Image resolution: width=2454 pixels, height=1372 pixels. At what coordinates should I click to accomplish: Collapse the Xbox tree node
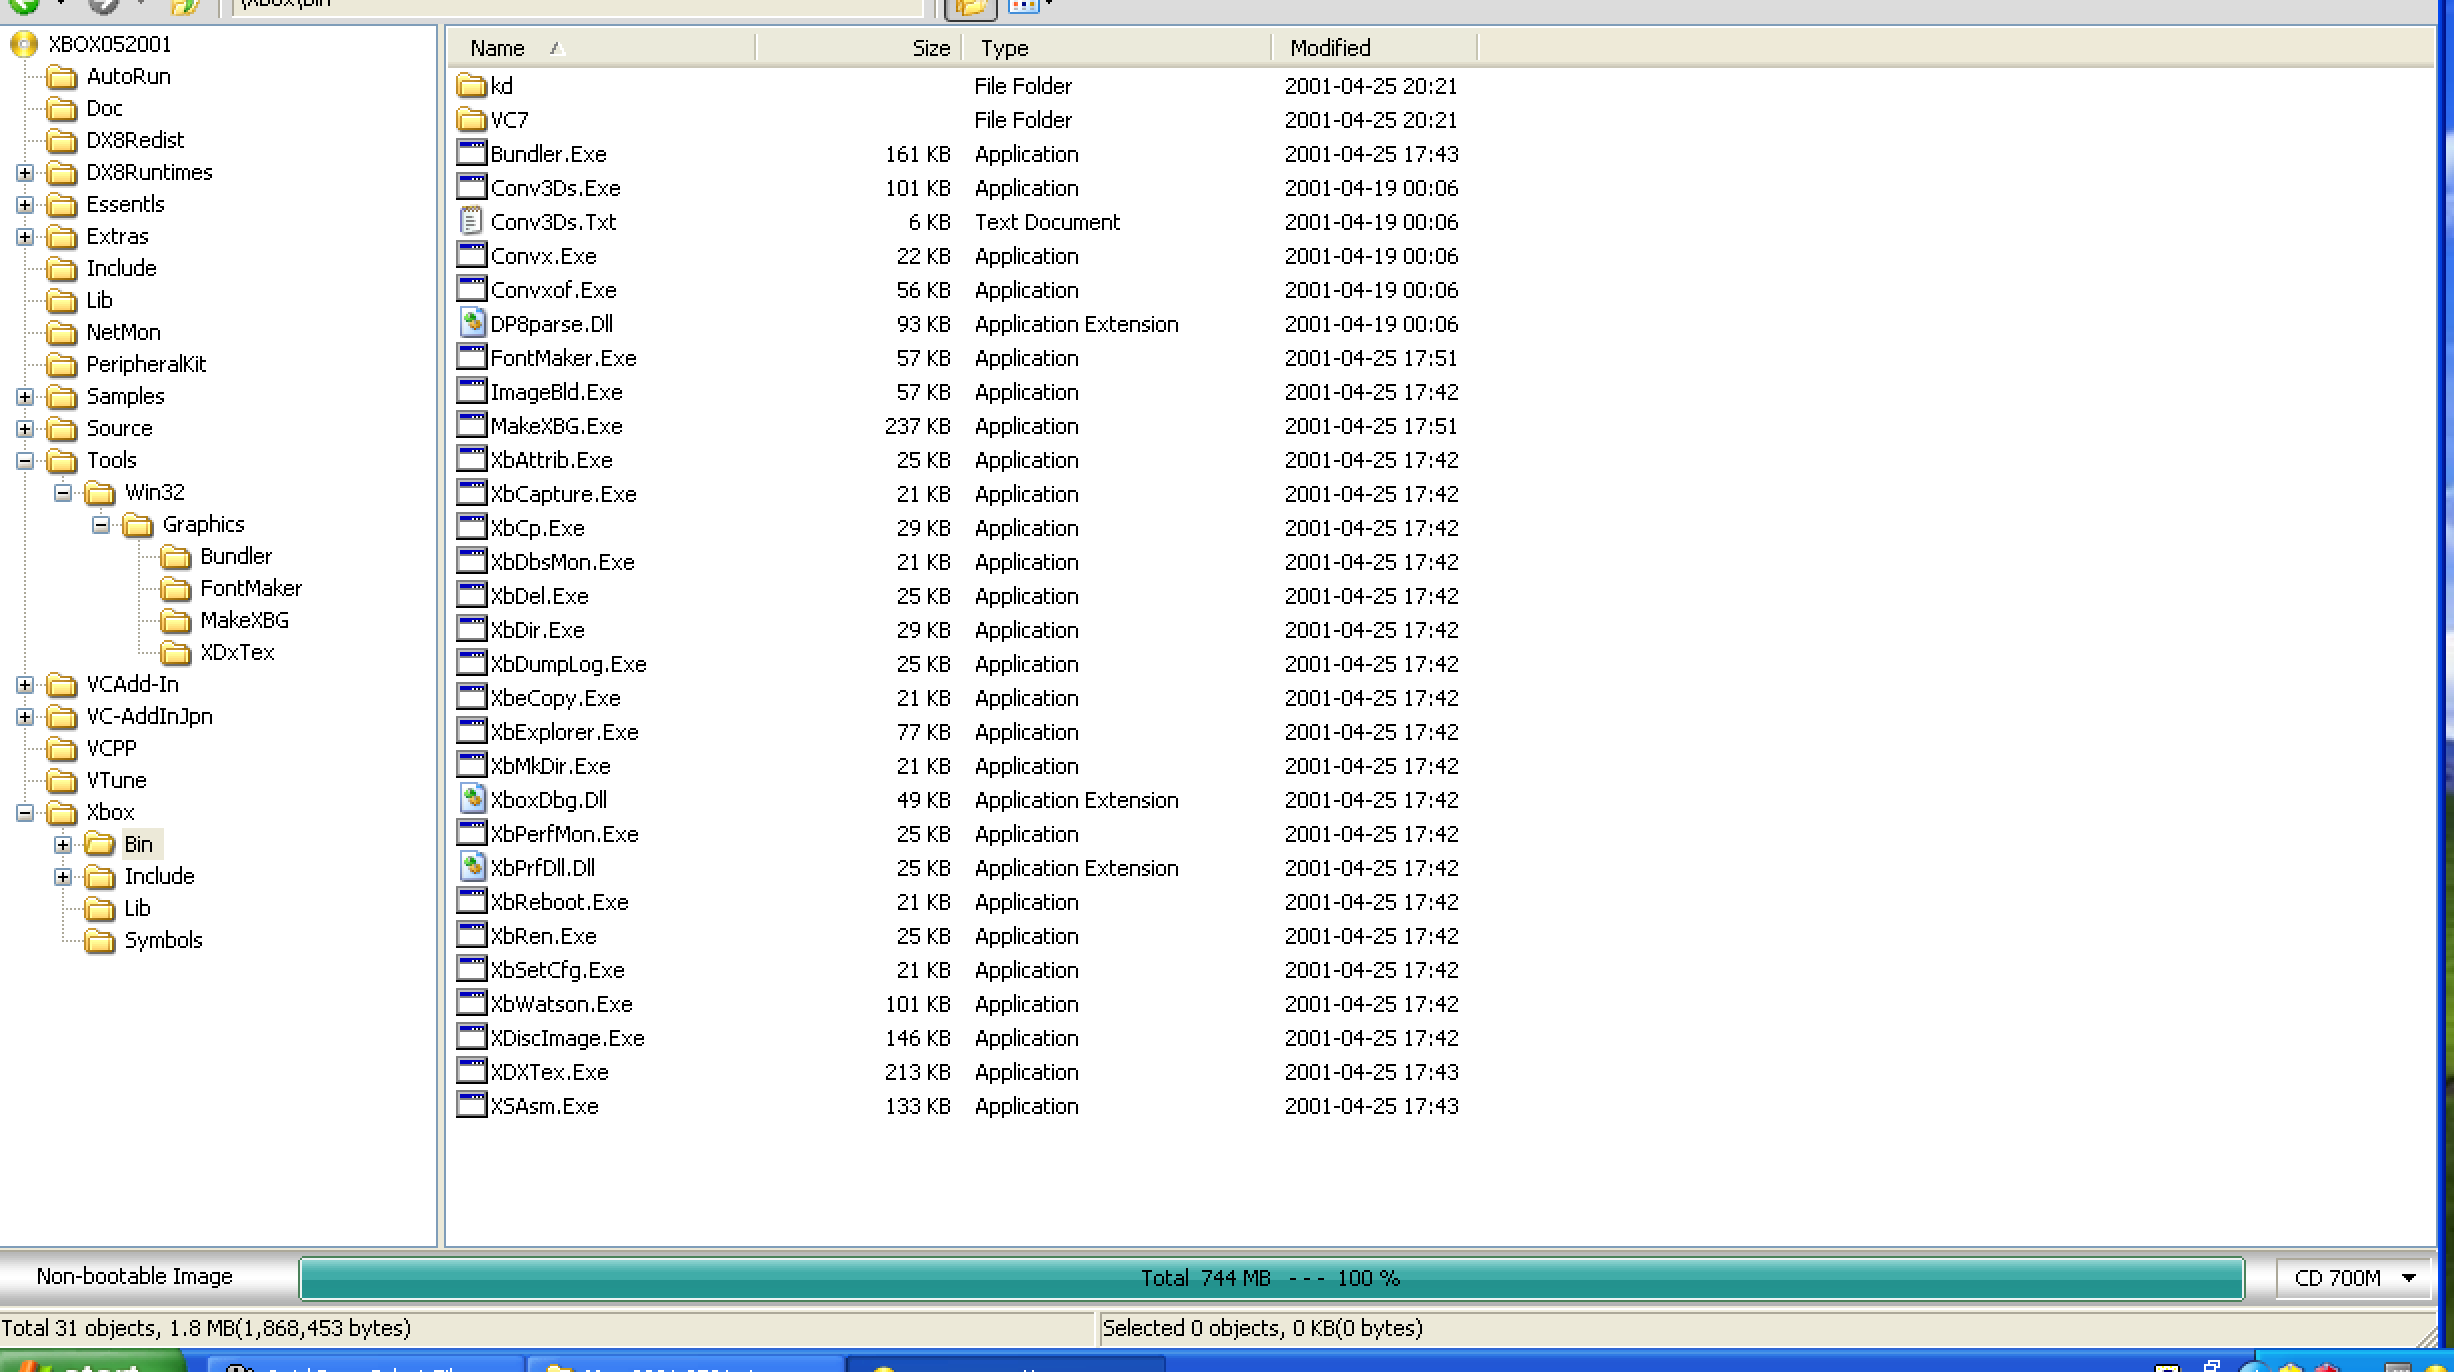tap(25, 813)
